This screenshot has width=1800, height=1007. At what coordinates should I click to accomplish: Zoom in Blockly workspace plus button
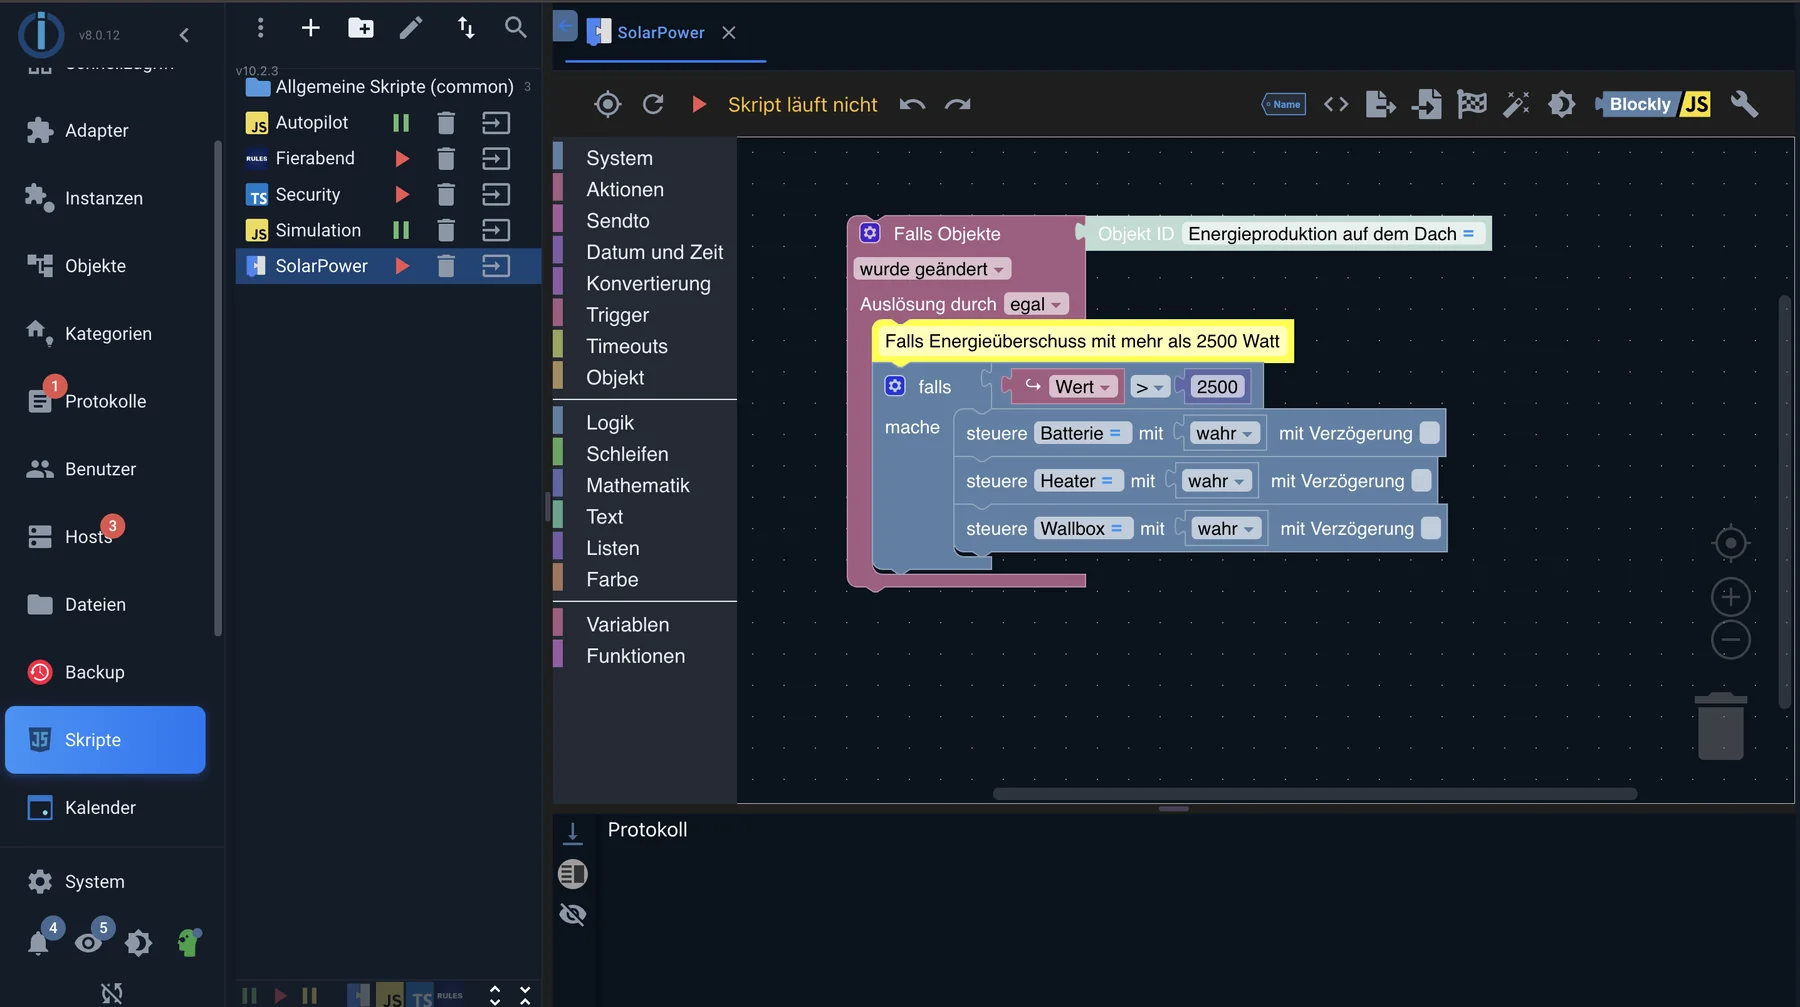(x=1730, y=597)
